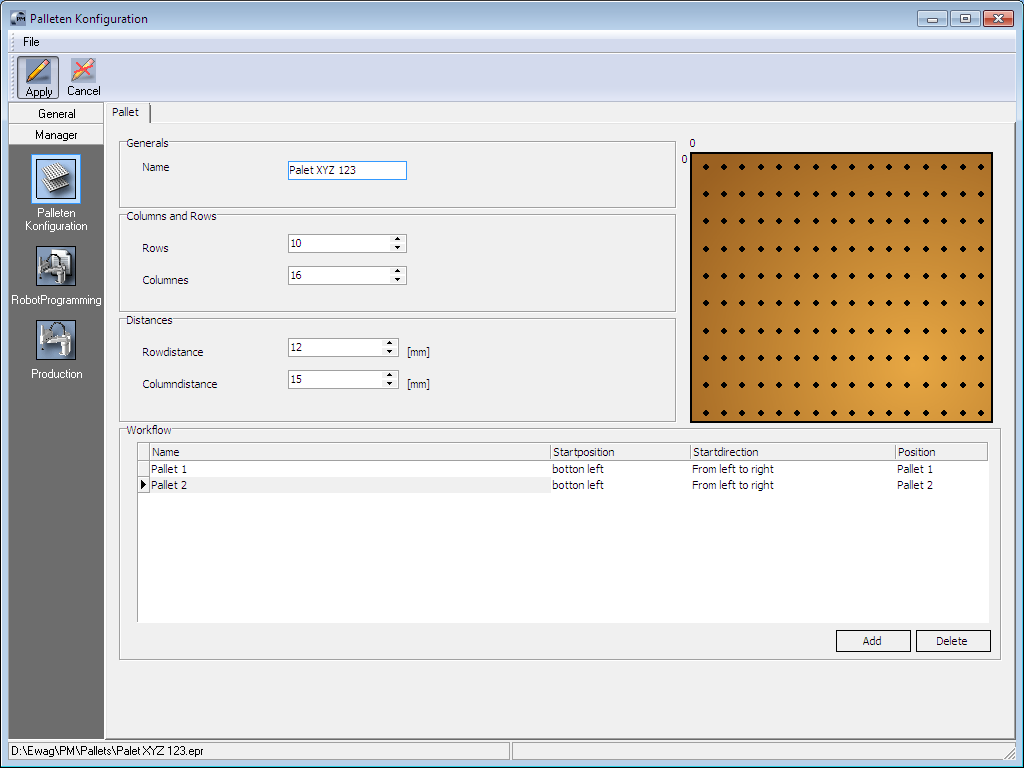Switch to the General sidebar section
This screenshot has width=1024, height=768.
click(x=56, y=114)
